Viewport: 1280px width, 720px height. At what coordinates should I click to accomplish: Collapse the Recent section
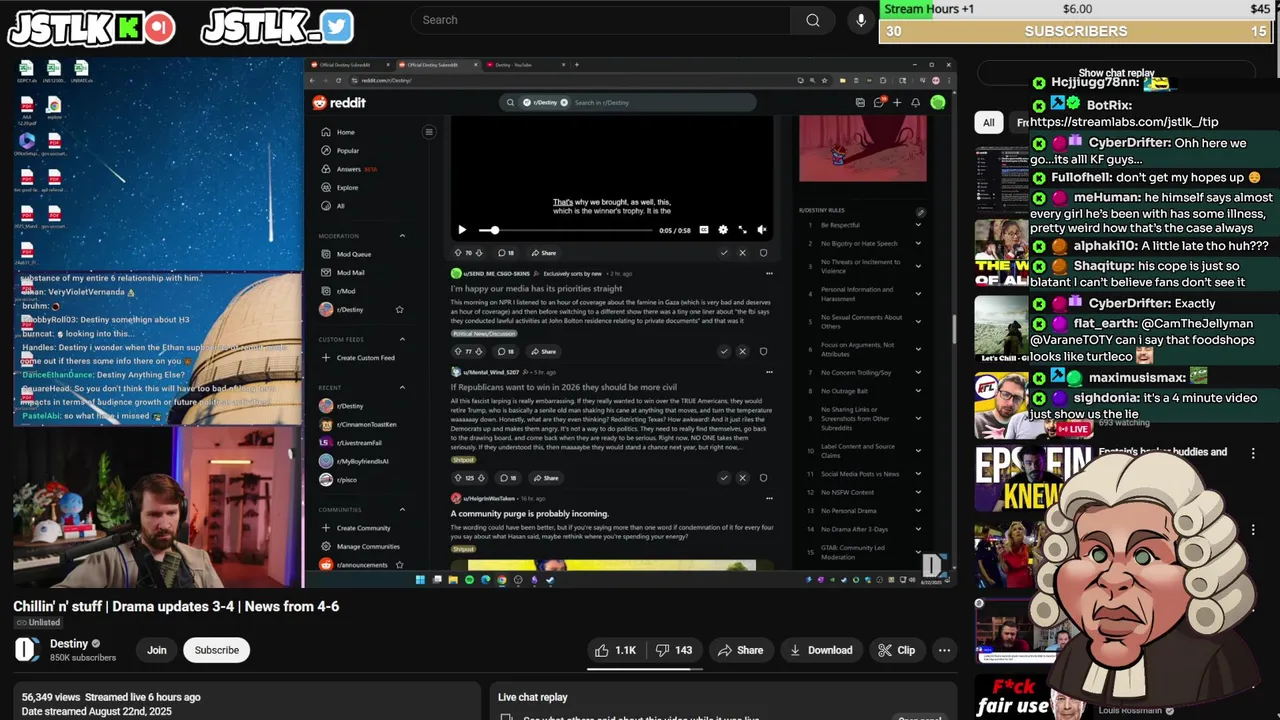click(402, 387)
